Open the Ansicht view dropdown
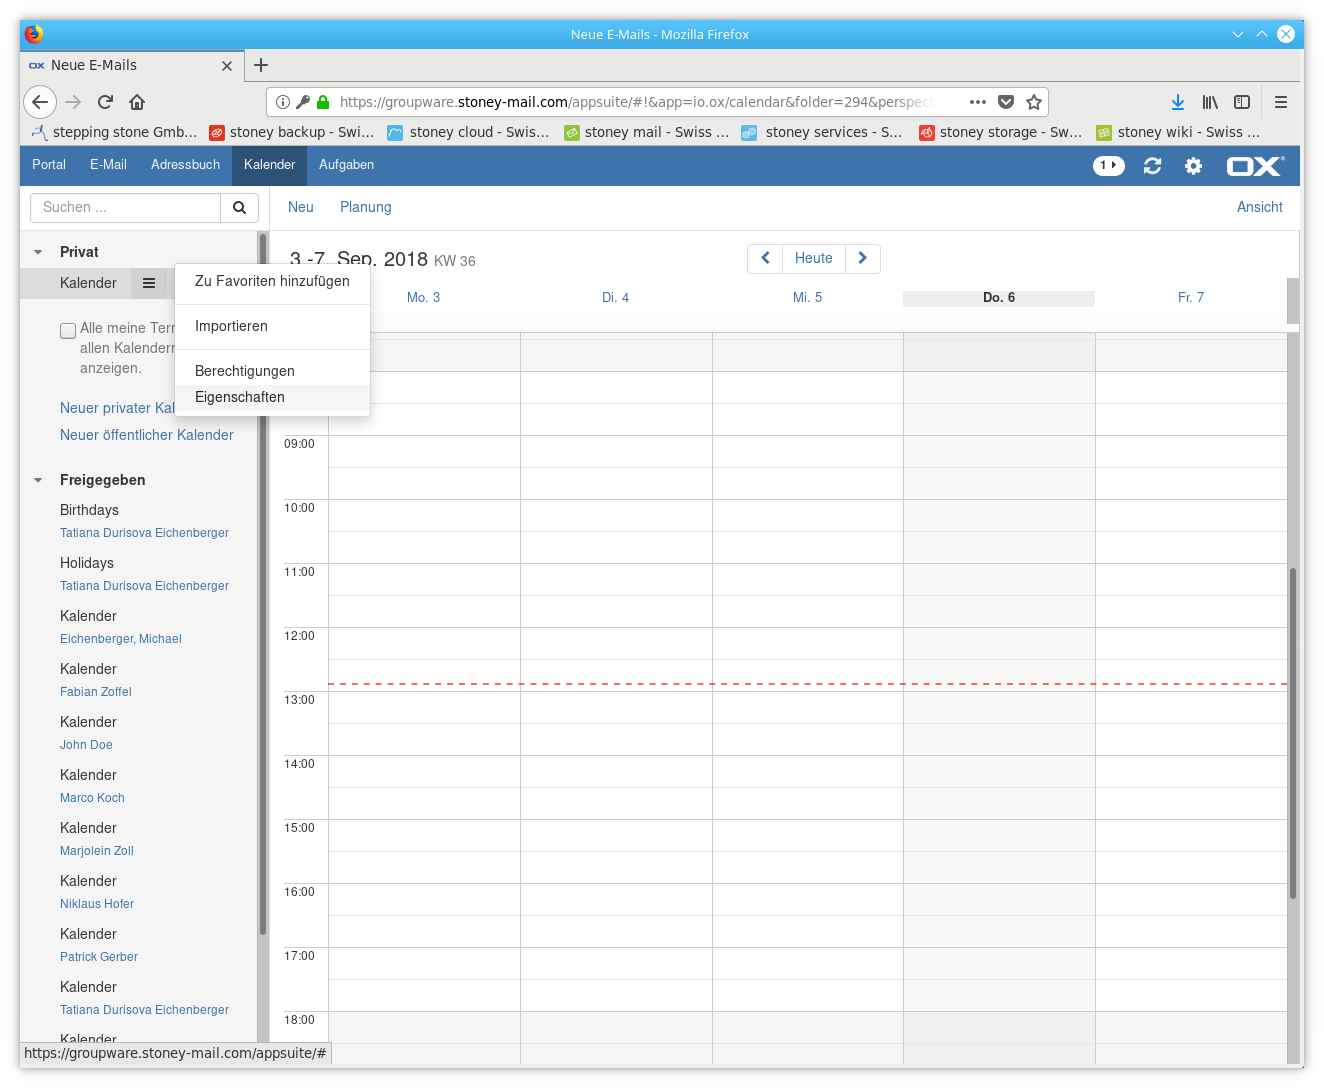The height and width of the screenshot is (1088, 1324). 1259,207
